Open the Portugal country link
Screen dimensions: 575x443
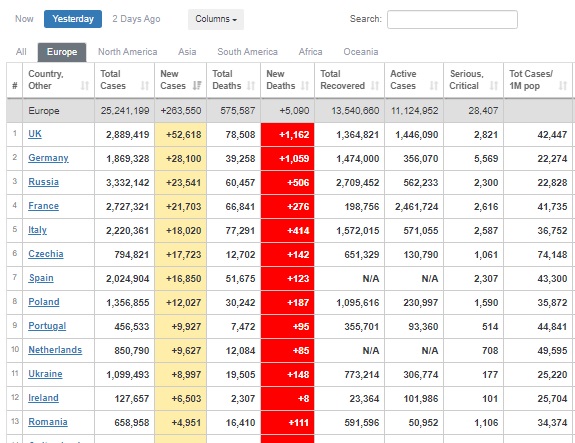[47, 326]
